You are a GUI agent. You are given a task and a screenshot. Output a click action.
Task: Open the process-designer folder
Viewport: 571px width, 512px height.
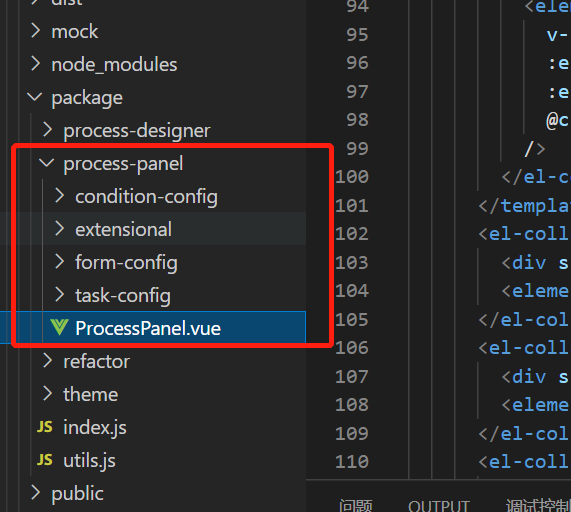click(137, 131)
